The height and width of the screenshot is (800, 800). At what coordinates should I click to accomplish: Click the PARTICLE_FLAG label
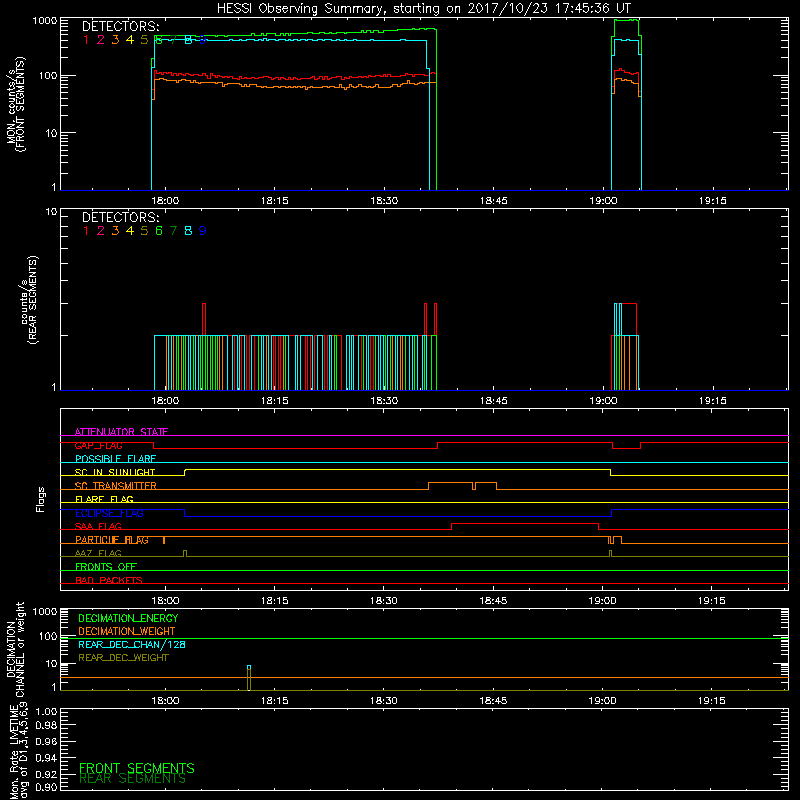click(x=112, y=540)
